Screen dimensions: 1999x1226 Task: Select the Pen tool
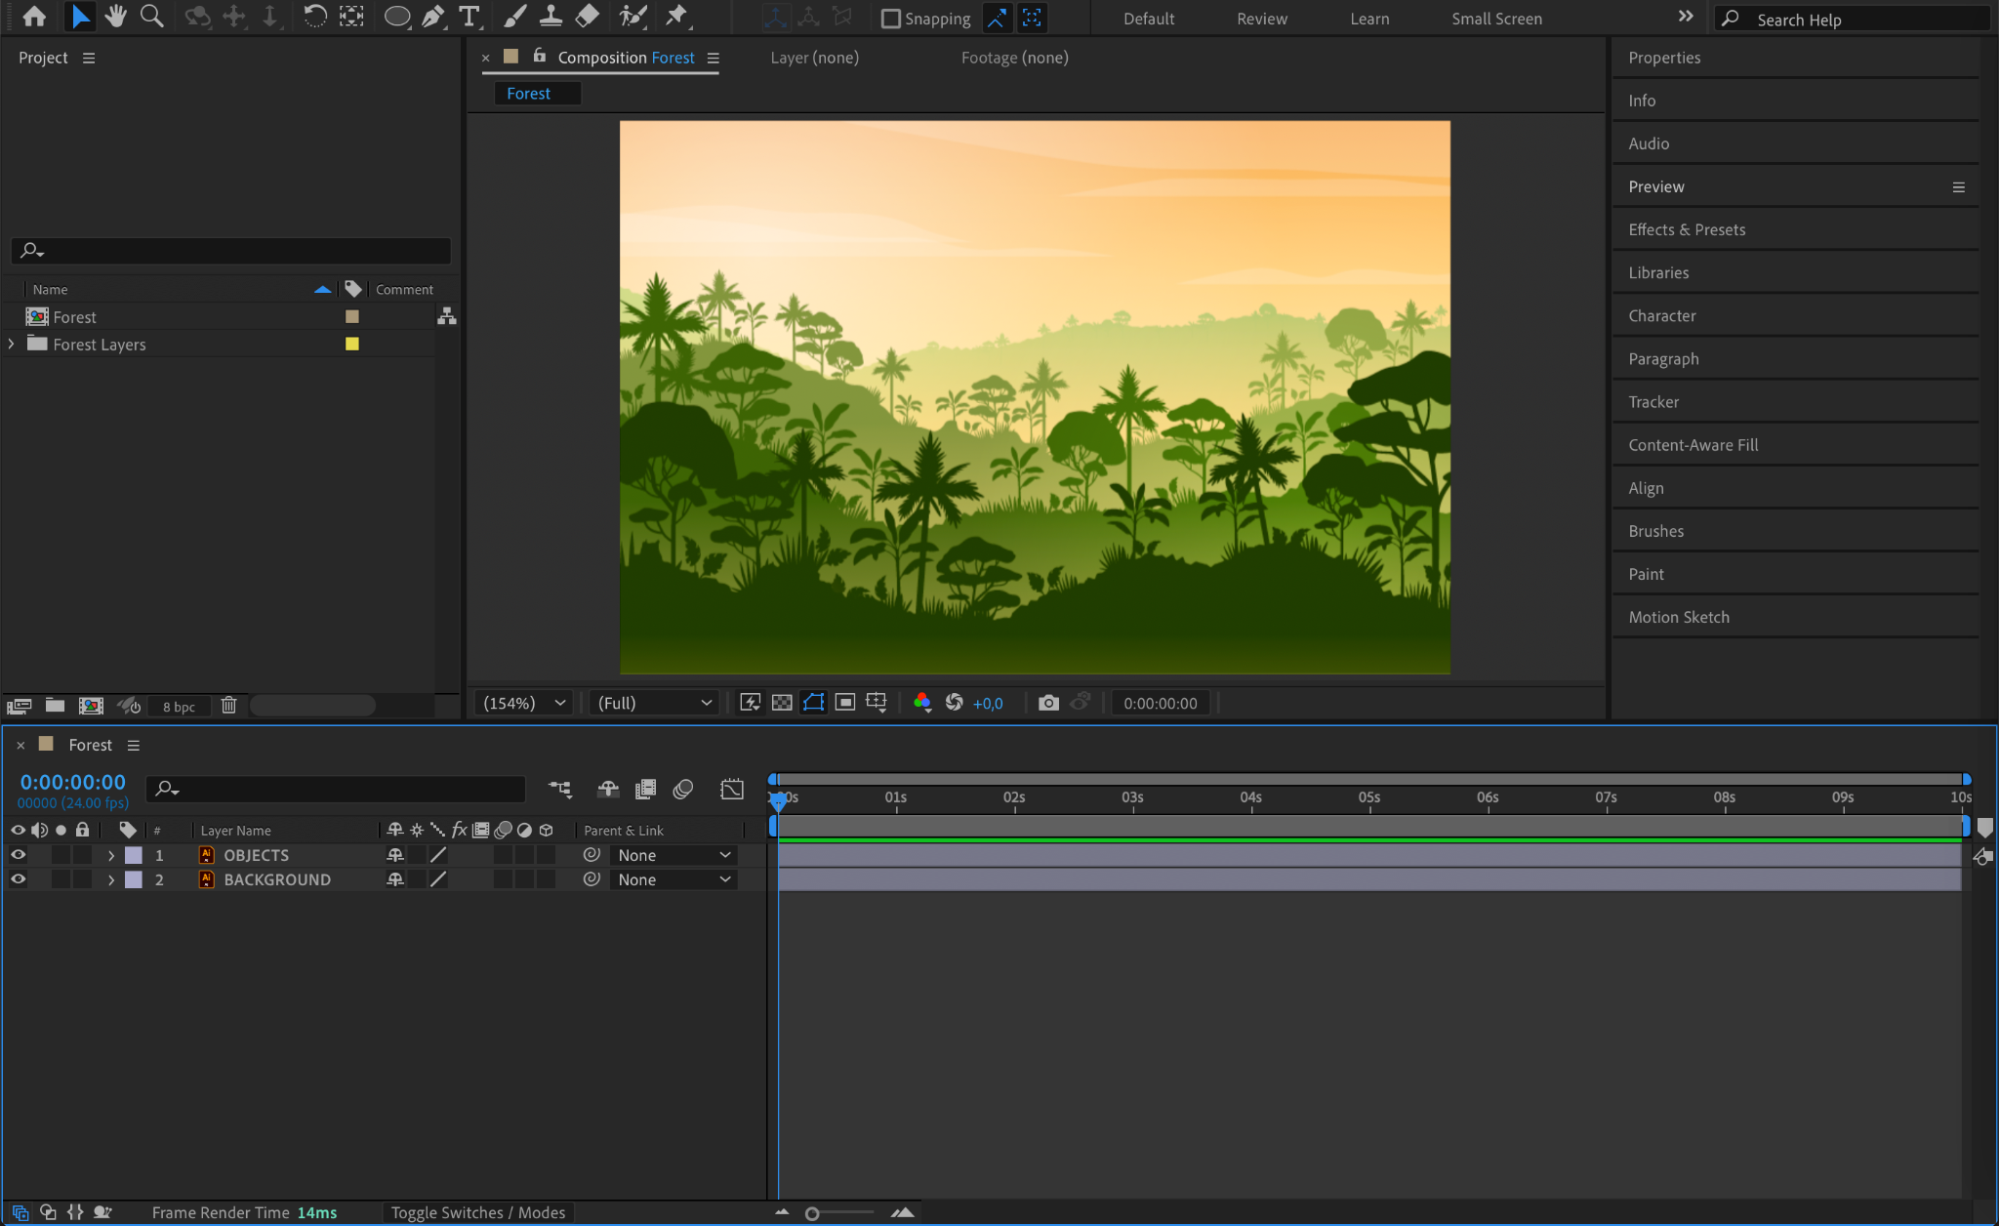(x=432, y=16)
